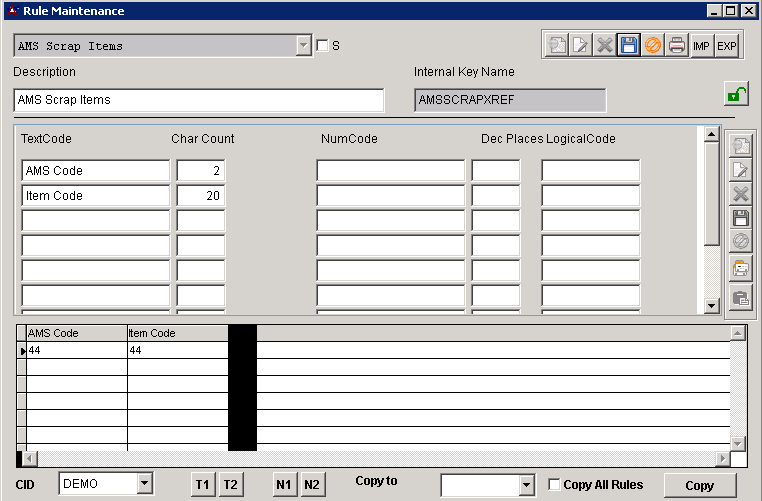Click down arrow of field list scrollbar

tap(712, 306)
